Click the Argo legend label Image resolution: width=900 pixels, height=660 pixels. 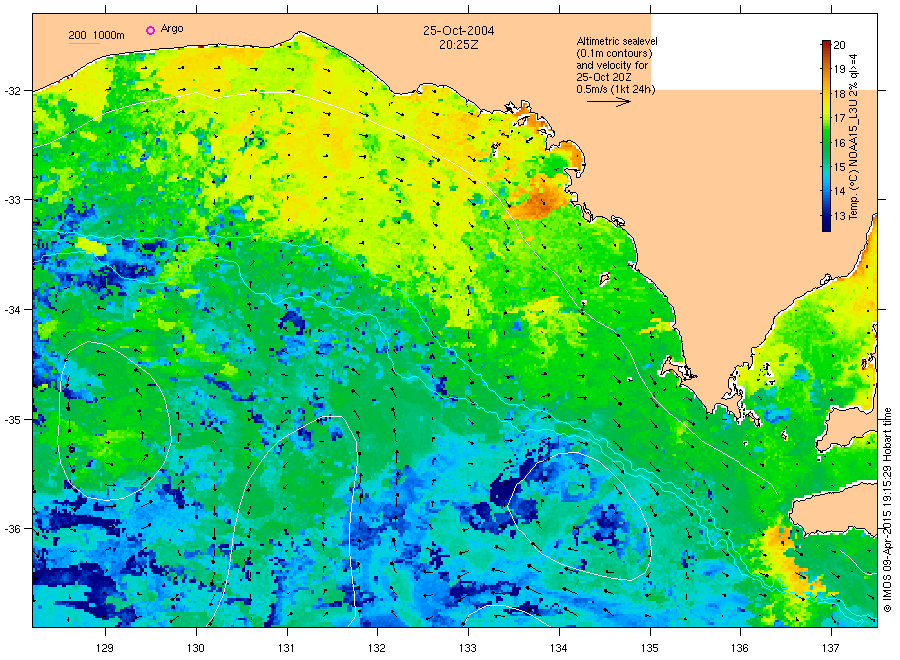click(172, 29)
